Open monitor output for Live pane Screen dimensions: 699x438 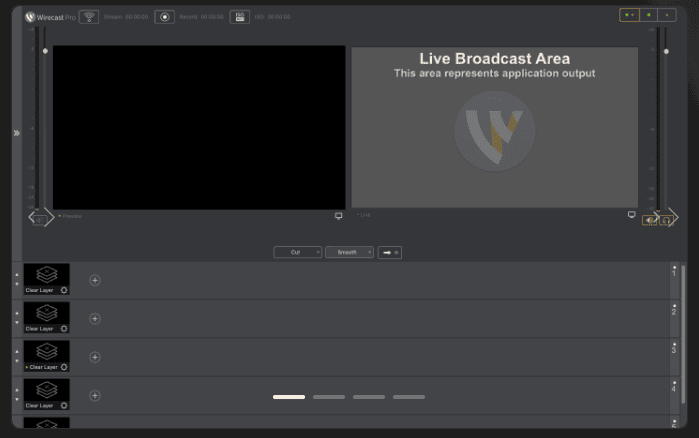[x=632, y=215]
